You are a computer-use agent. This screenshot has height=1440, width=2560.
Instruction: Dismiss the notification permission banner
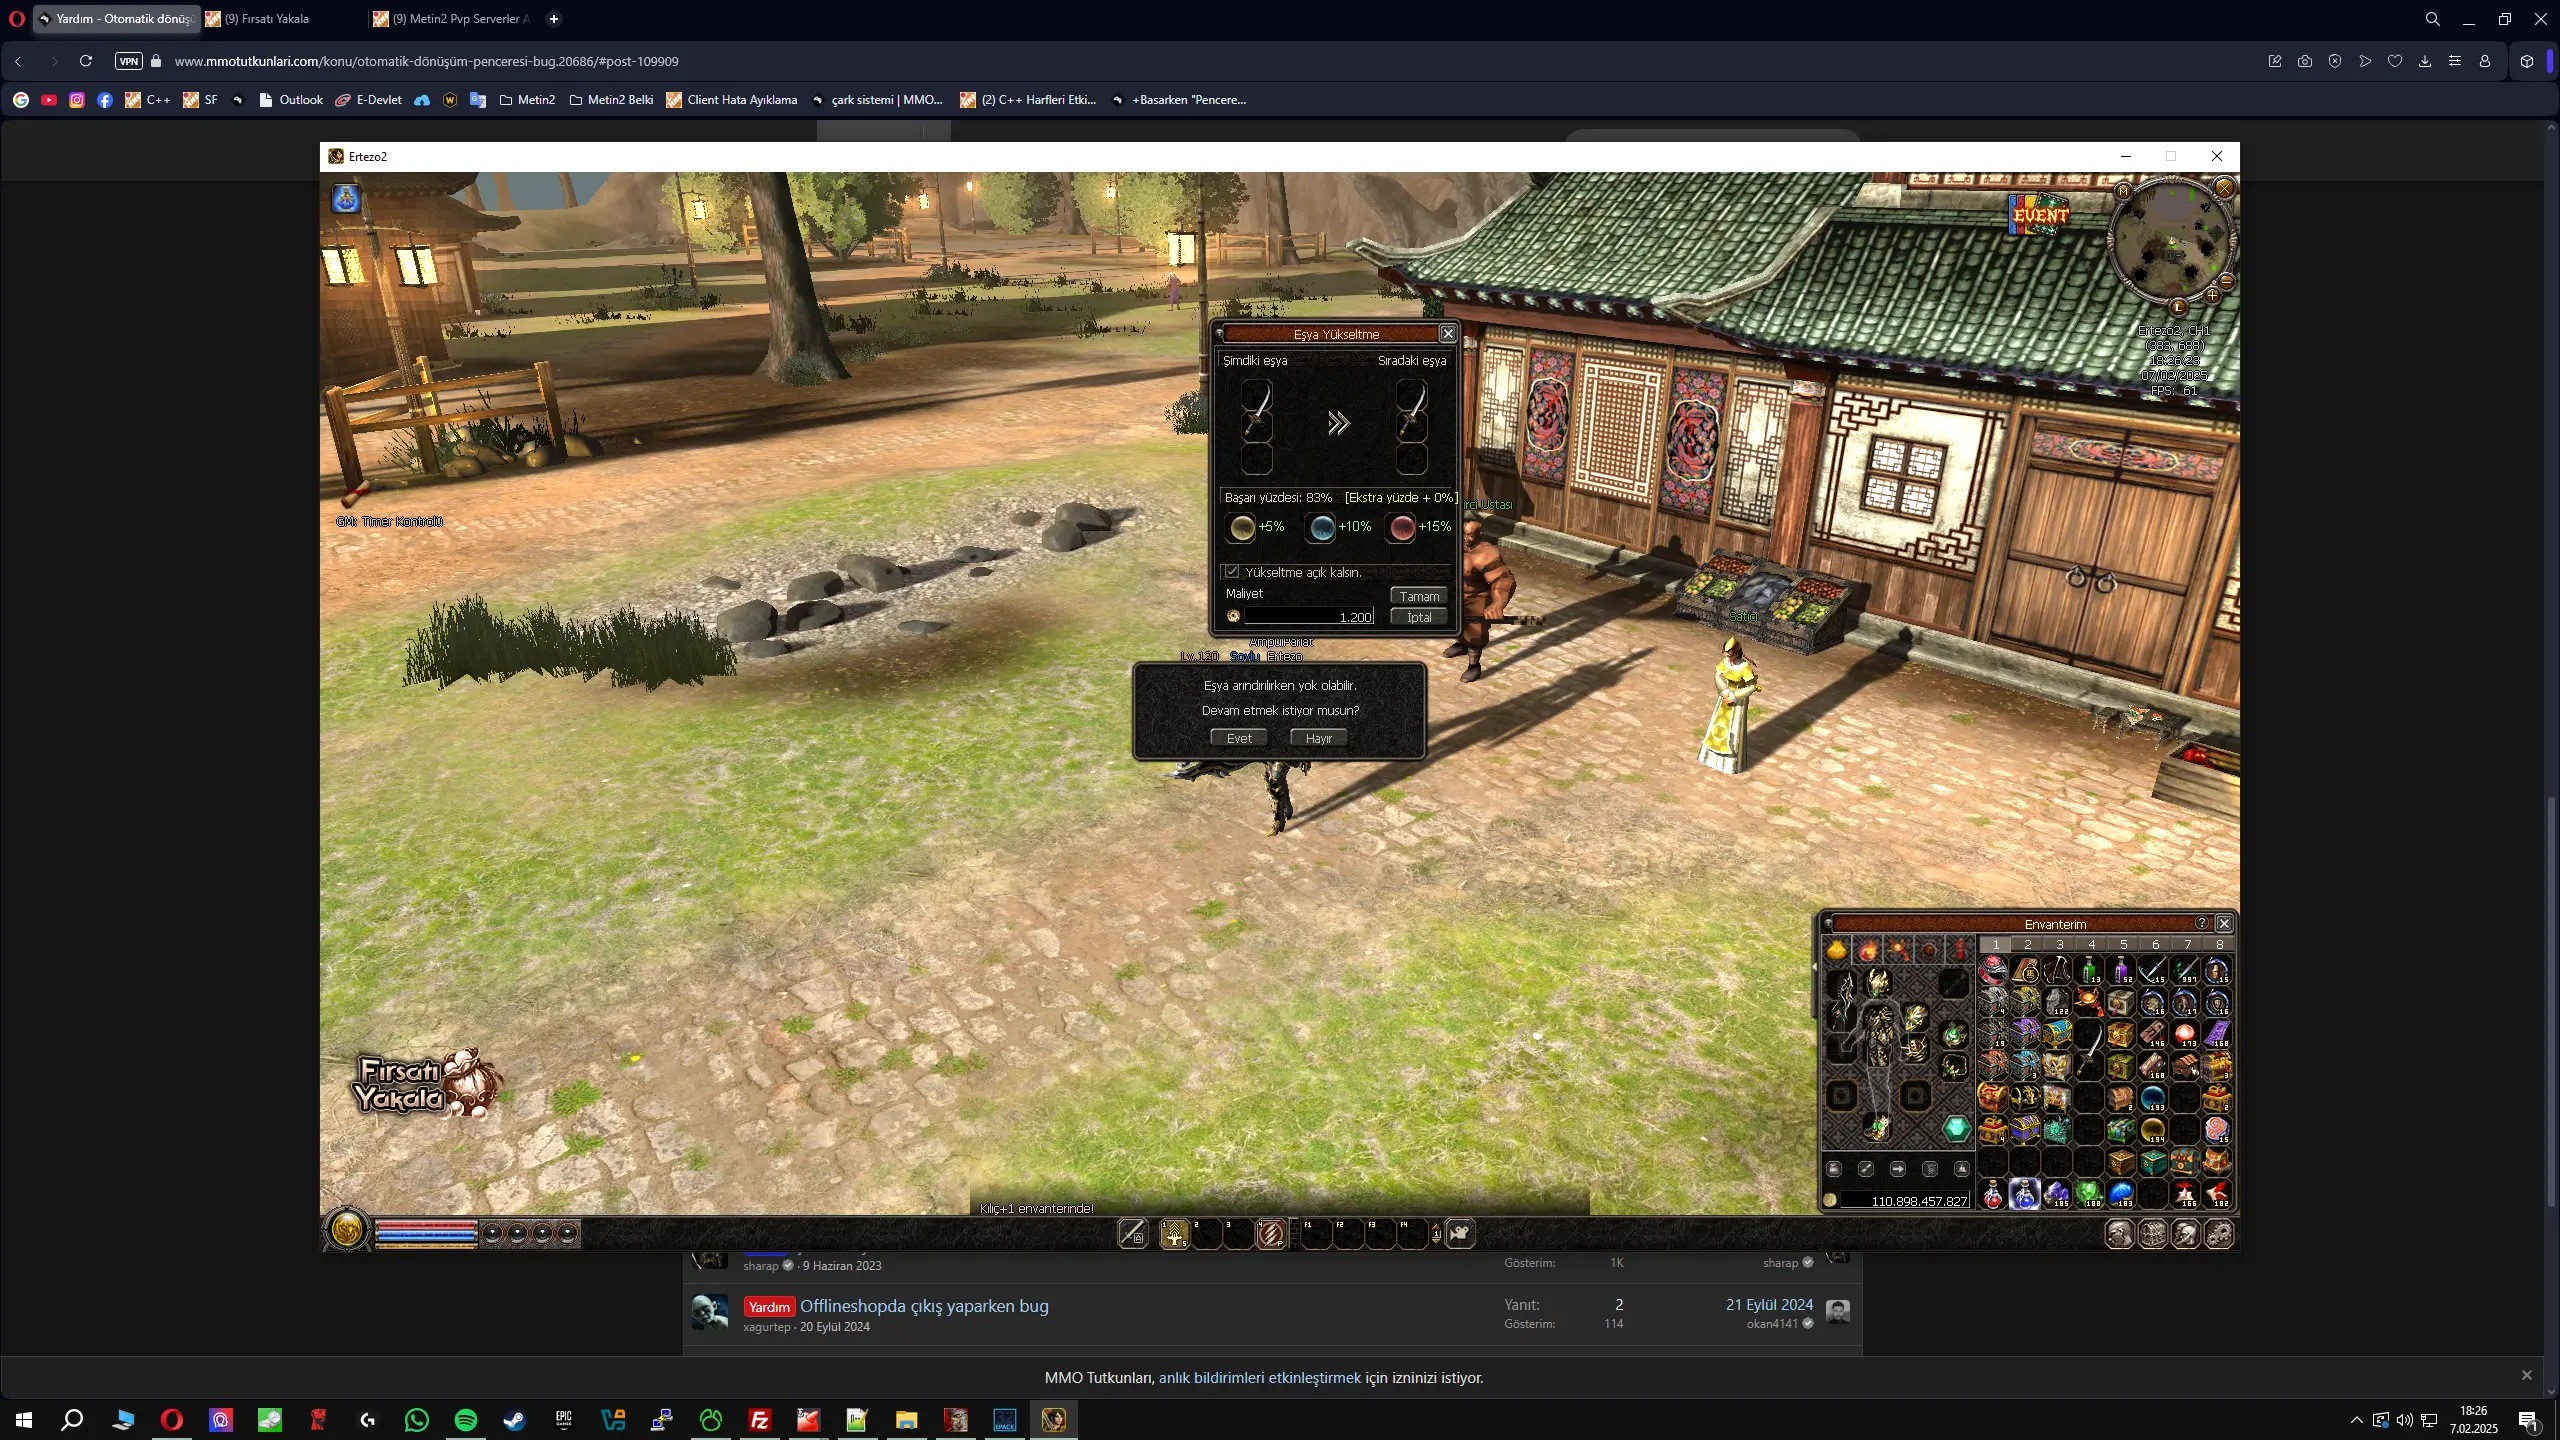point(2526,1375)
